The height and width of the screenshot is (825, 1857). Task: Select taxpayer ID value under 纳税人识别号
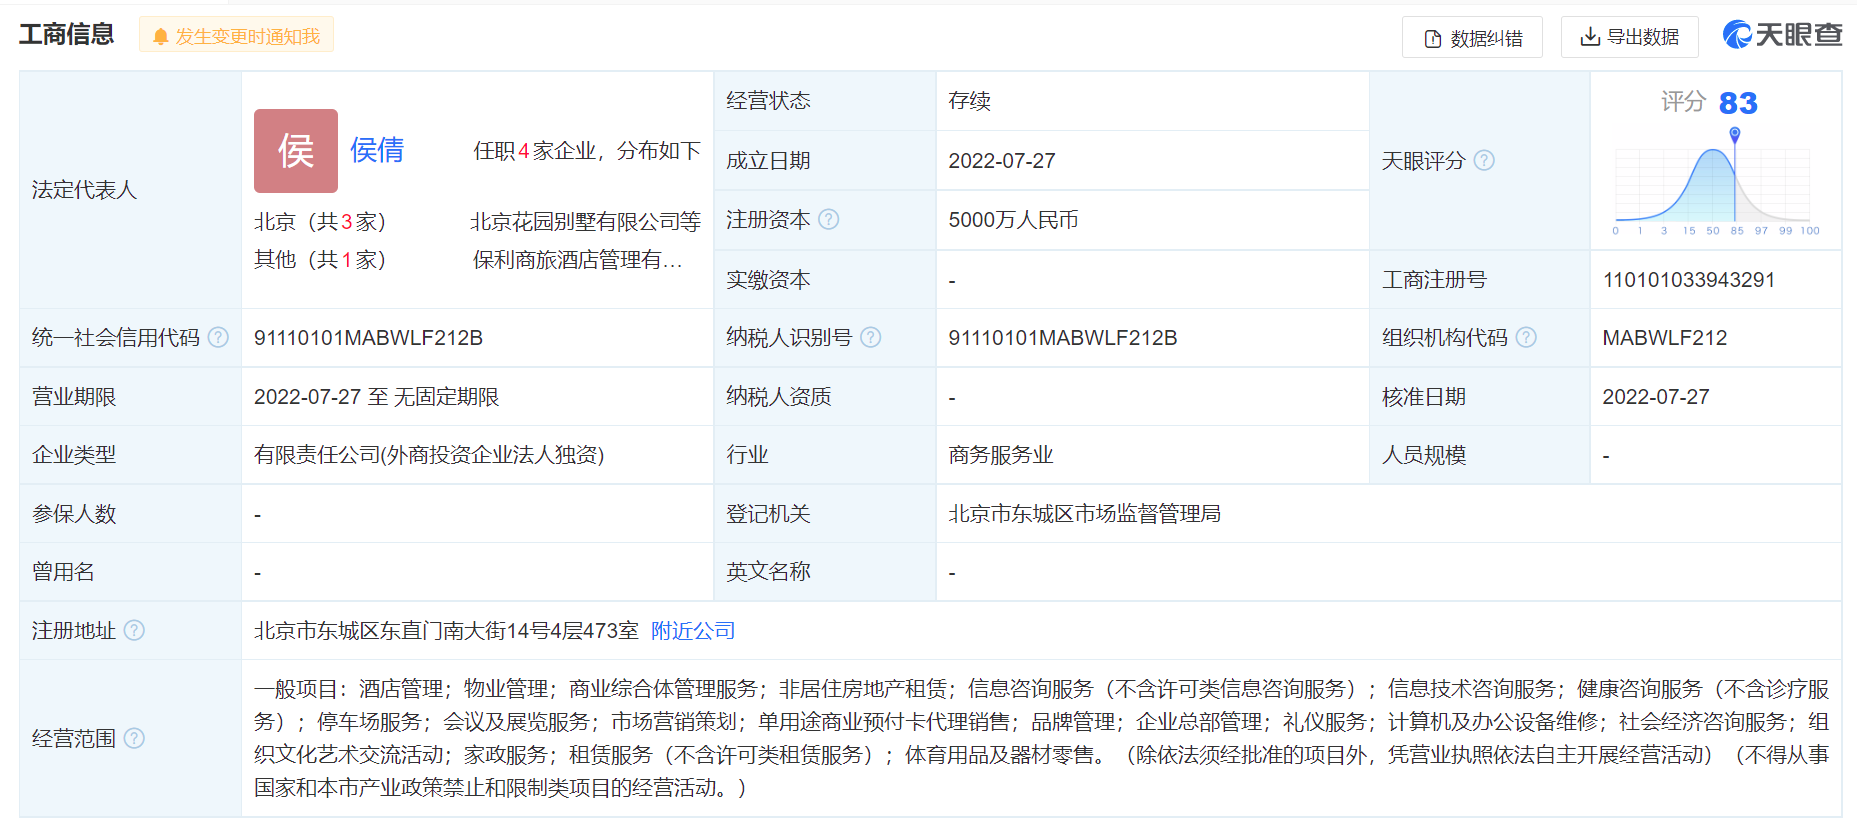coord(1063,338)
